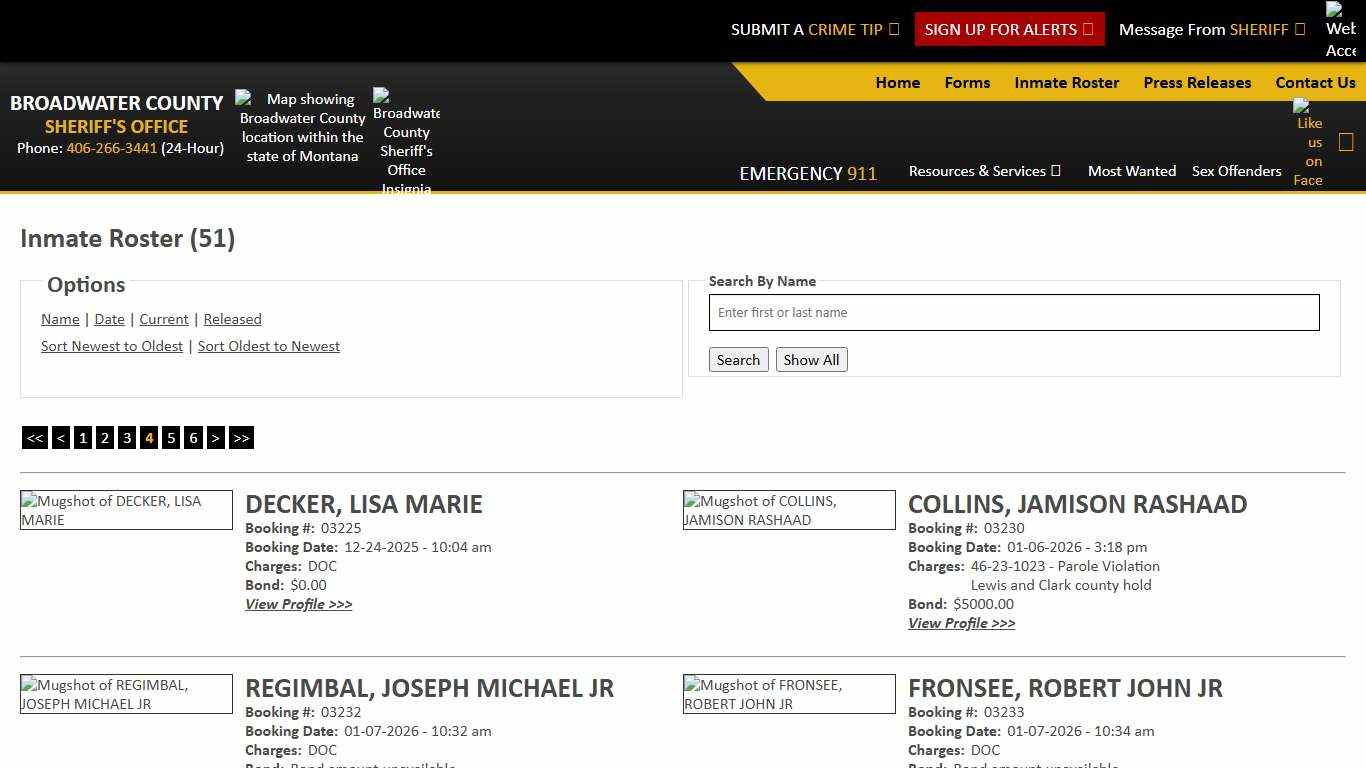Screen dimensions: 1366x768
Task: Expand the Message From SHERIFF dropdown
Action: [x=1211, y=29]
